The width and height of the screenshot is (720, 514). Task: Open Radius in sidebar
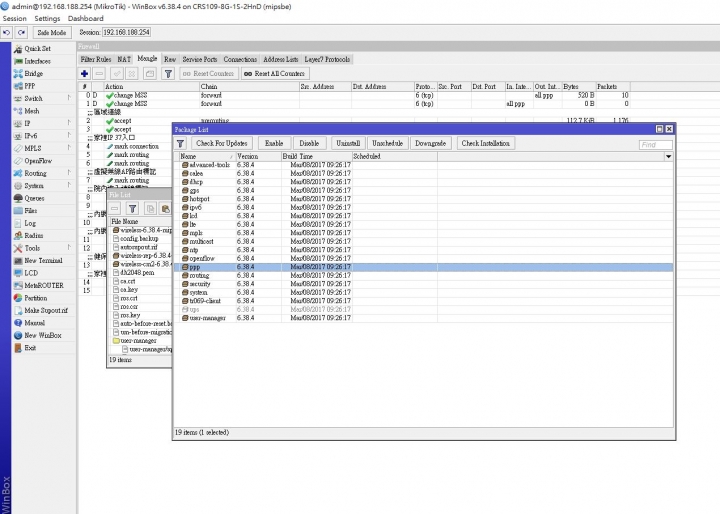coord(34,235)
